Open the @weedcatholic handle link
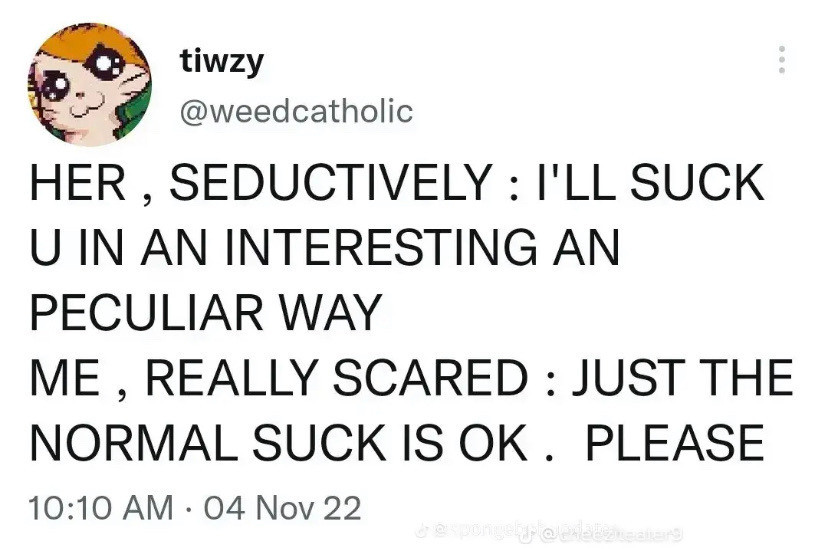The height and width of the screenshot is (549, 828). coord(296,111)
